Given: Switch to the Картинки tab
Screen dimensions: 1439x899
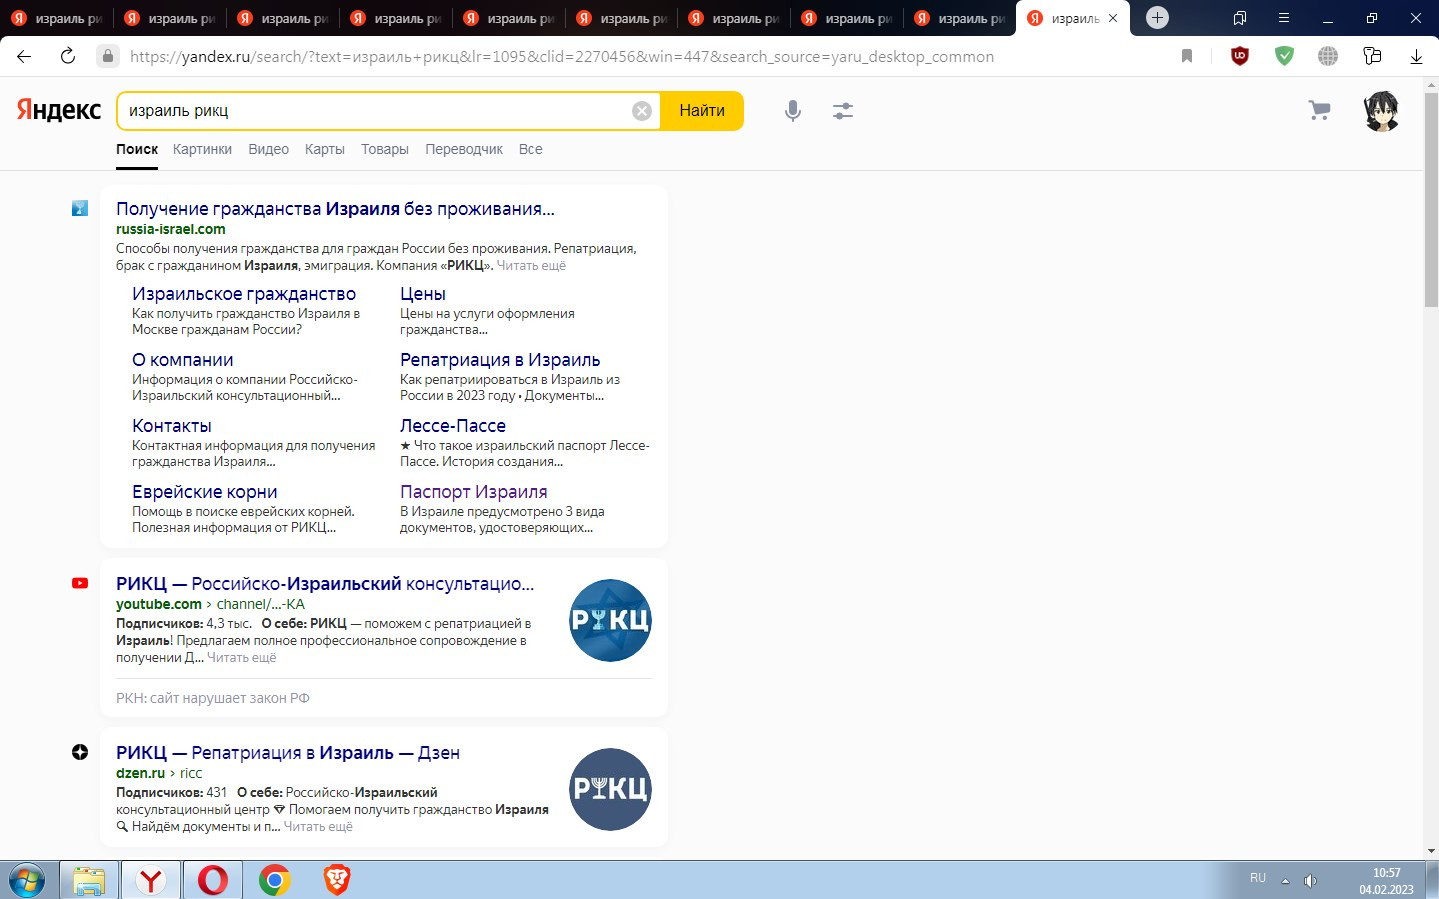Looking at the screenshot, I should (202, 149).
